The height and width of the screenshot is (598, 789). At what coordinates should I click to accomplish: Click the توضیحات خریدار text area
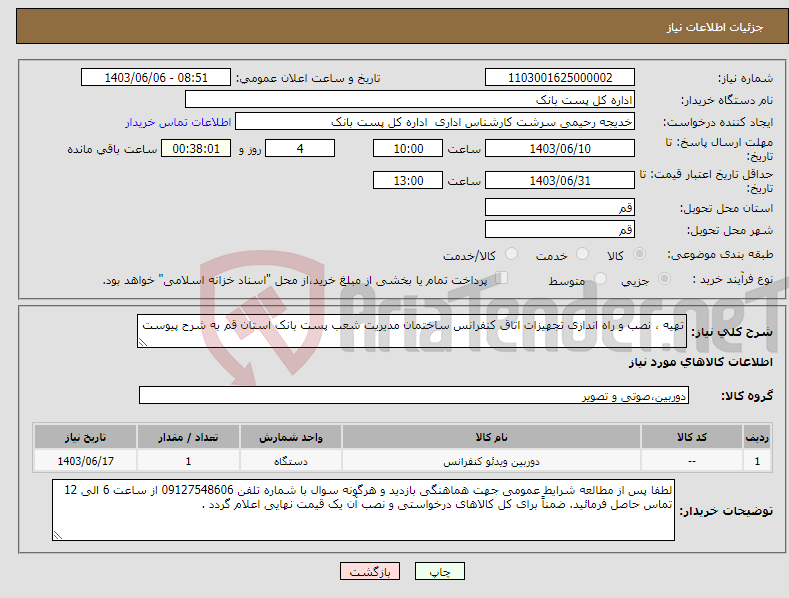coord(363,510)
